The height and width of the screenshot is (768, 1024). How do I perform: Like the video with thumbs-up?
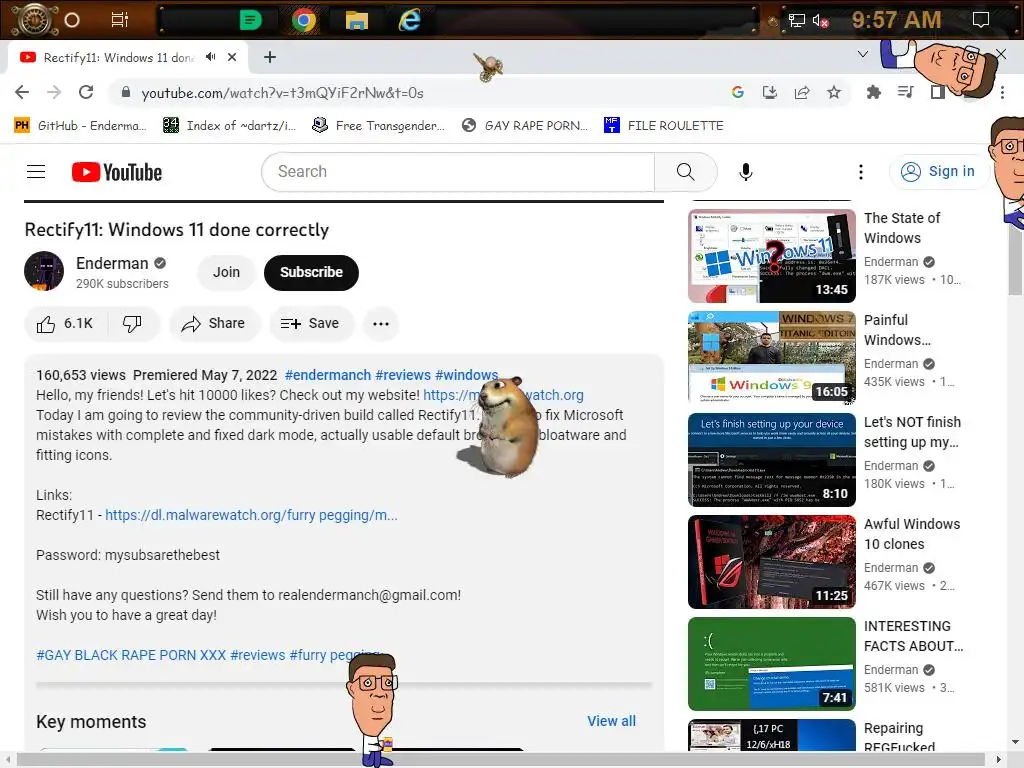coord(65,324)
